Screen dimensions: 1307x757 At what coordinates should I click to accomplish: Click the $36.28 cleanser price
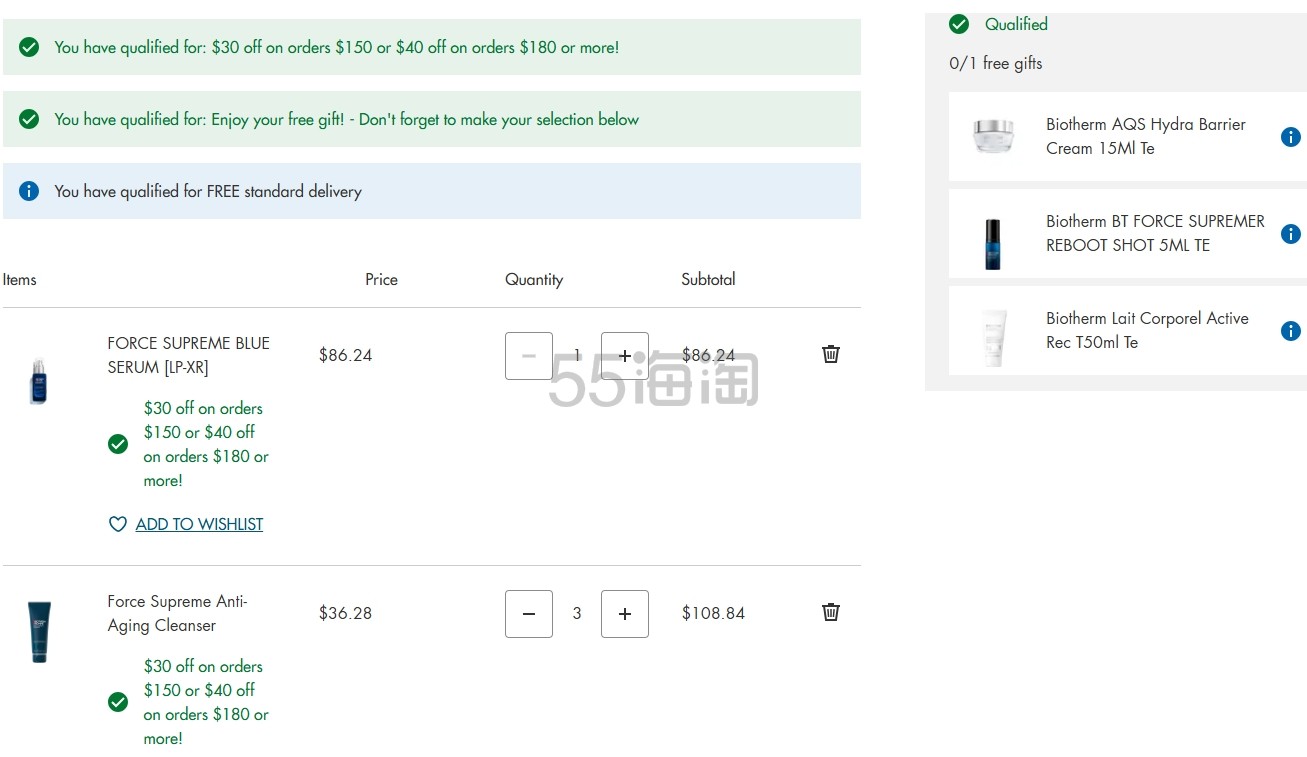345,613
